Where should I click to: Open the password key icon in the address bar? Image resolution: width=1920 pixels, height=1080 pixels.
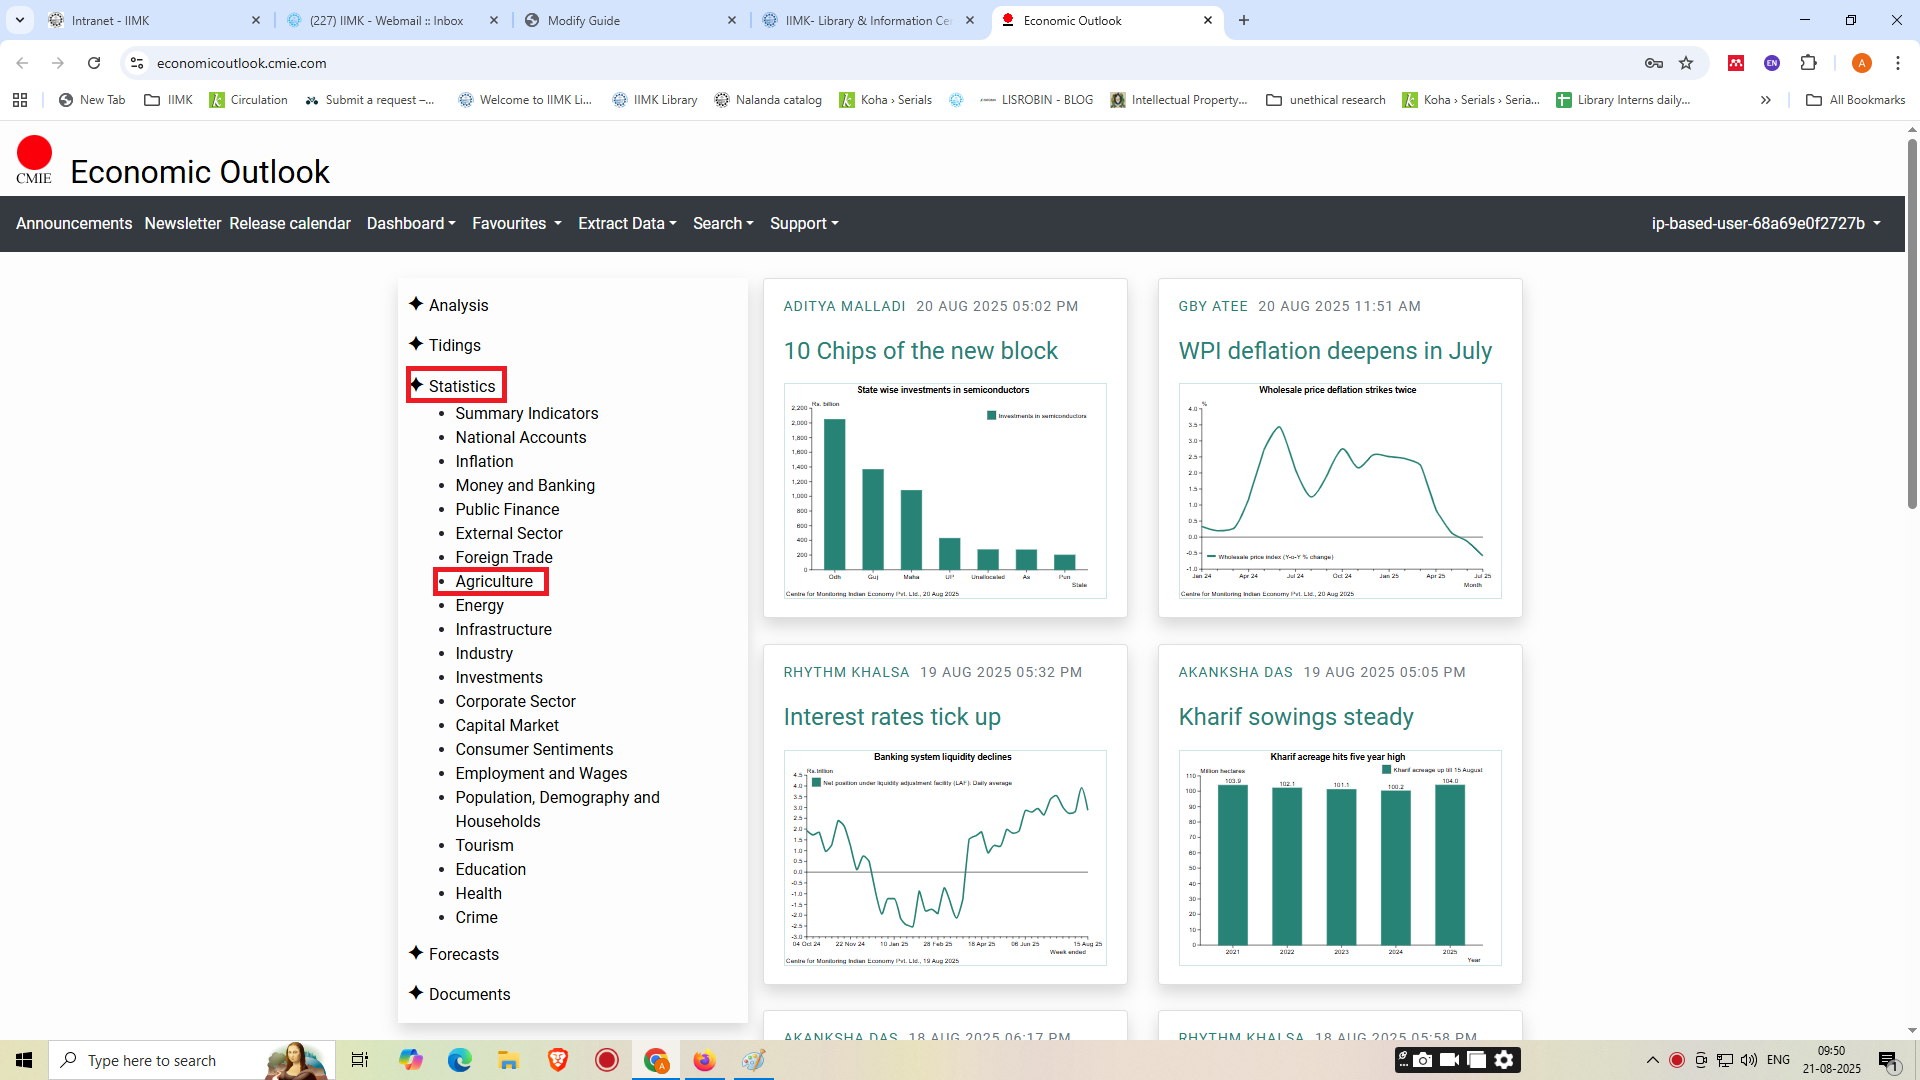pos(1653,63)
